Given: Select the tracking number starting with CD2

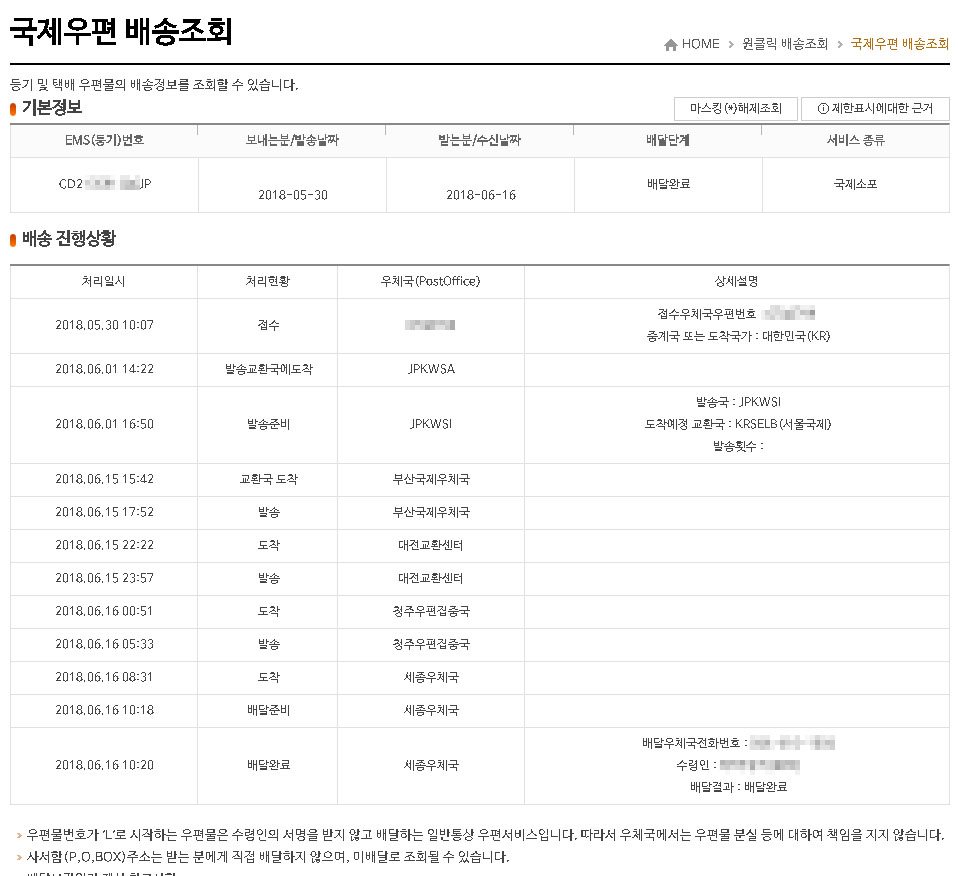Looking at the screenshot, I should tap(104, 184).
